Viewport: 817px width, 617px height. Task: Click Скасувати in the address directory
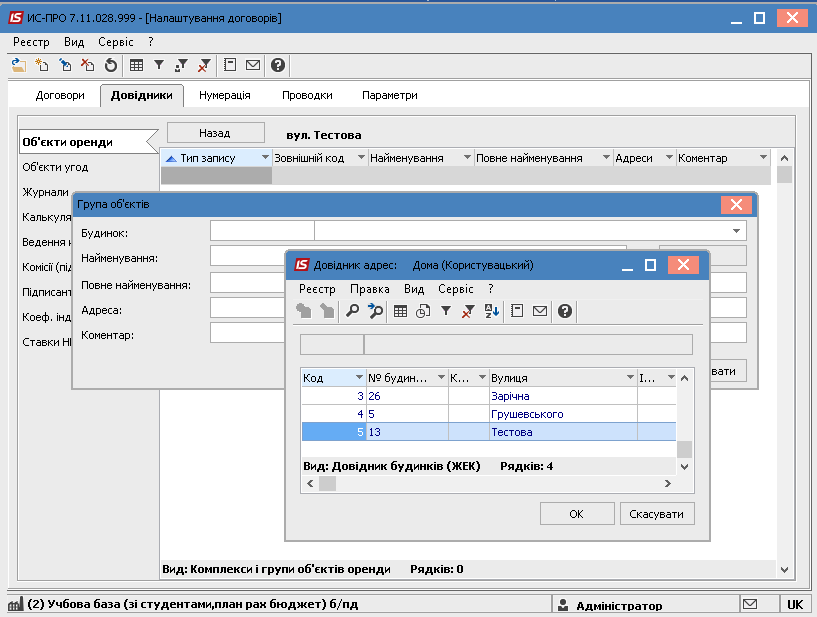[x=657, y=514]
